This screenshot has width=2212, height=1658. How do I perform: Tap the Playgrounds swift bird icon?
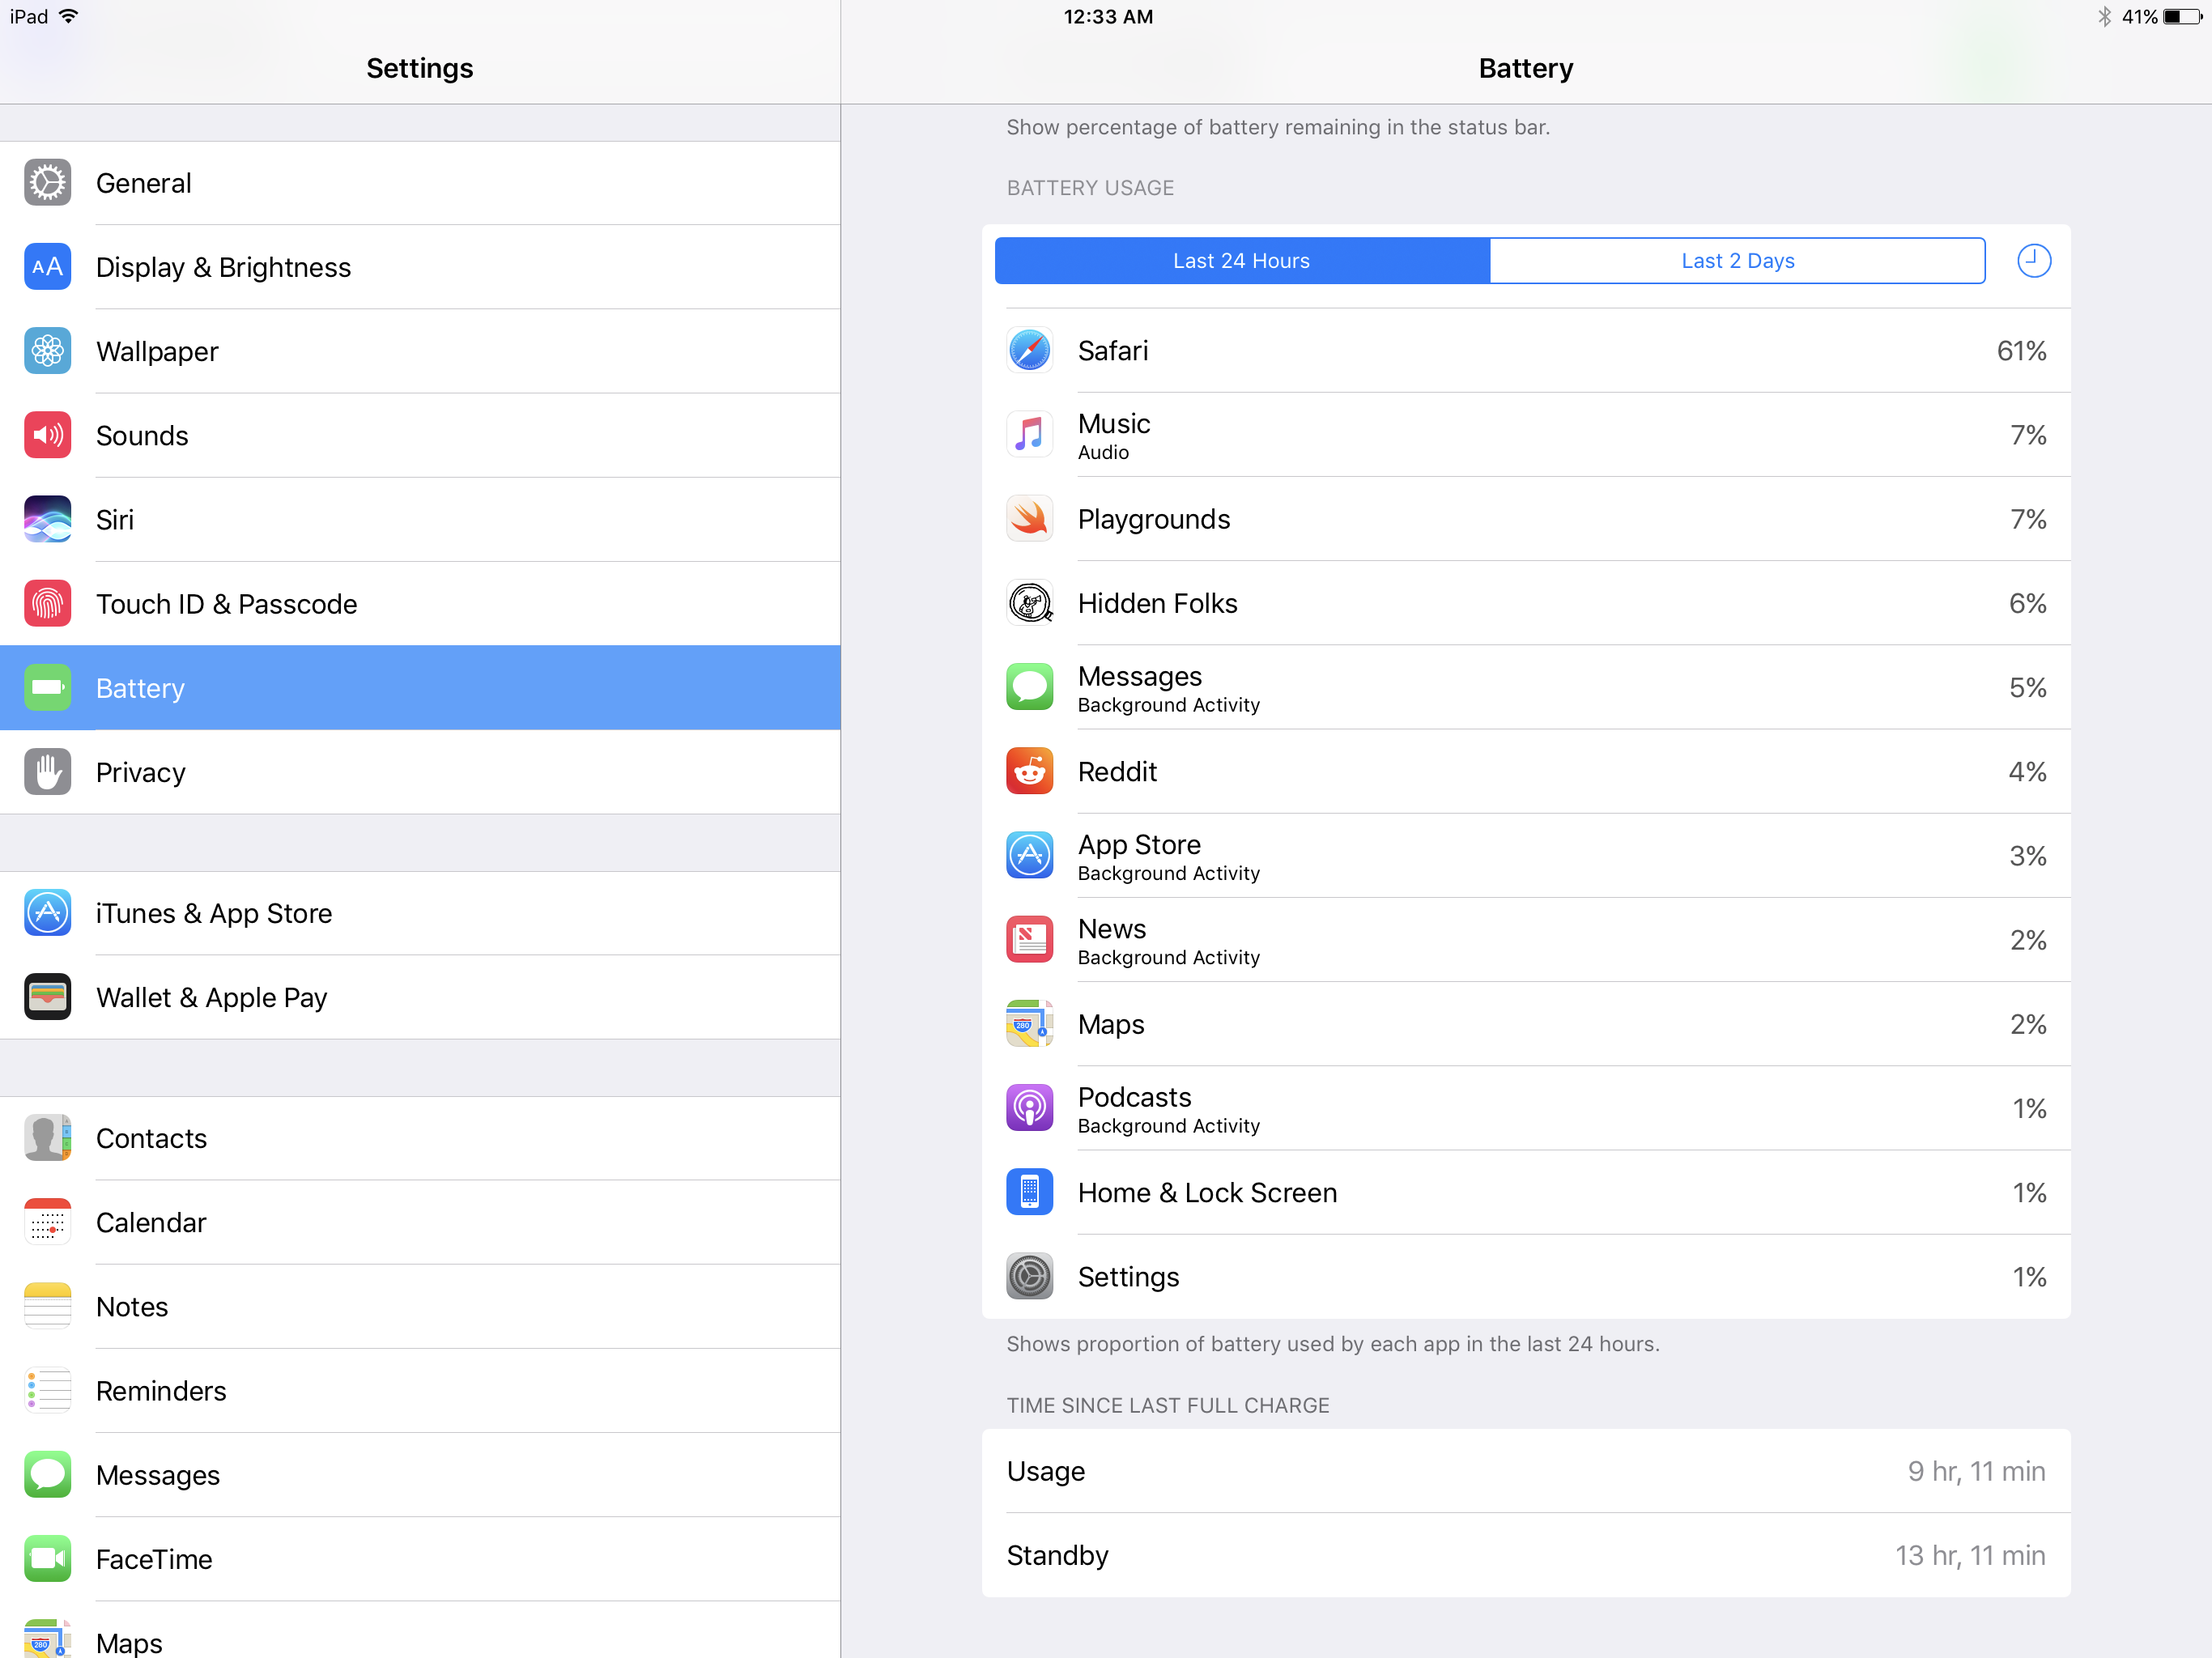[x=1029, y=519]
